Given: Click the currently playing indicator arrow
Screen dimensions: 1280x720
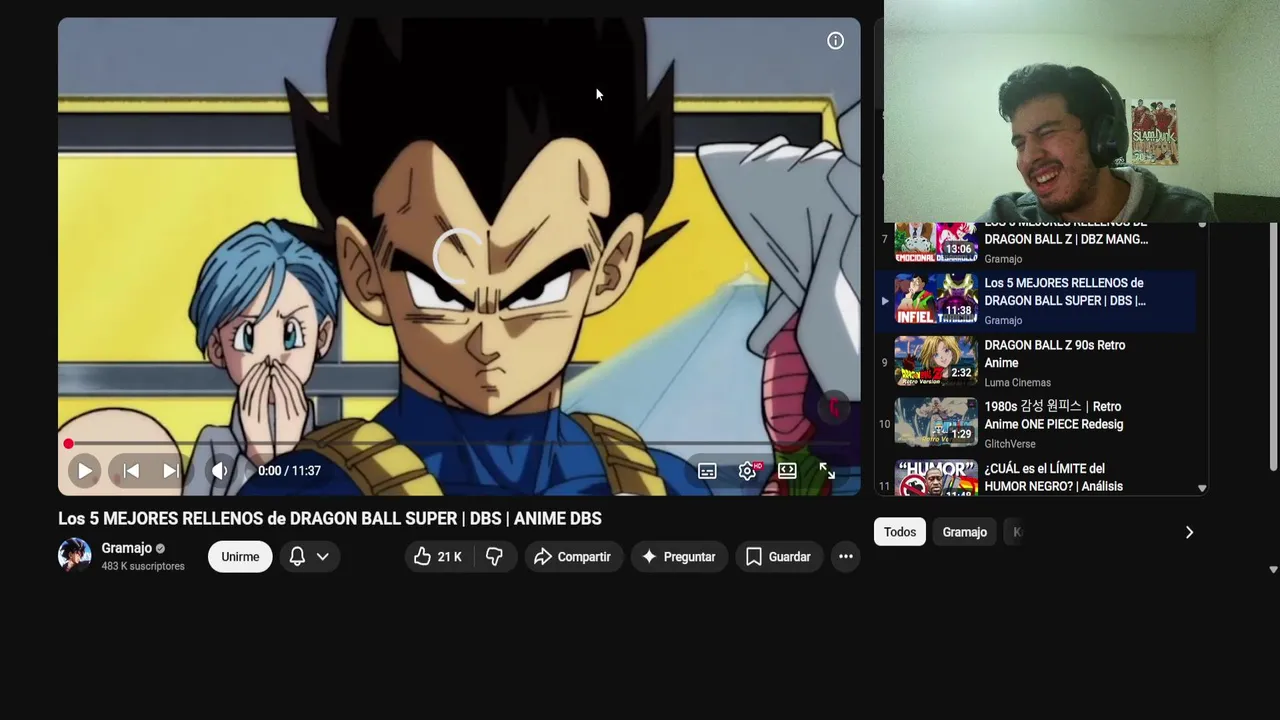Looking at the screenshot, I should pos(884,300).
